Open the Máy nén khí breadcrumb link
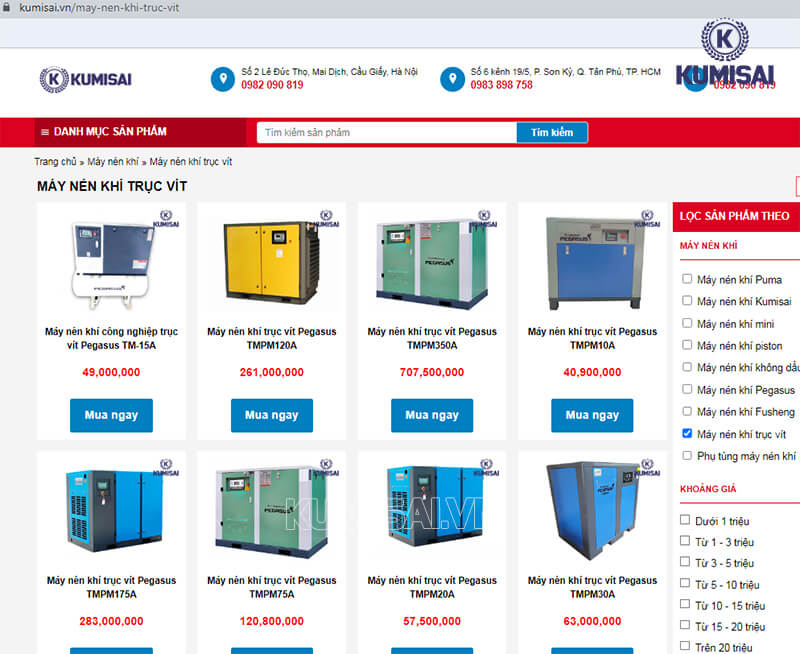 point(113,162)
